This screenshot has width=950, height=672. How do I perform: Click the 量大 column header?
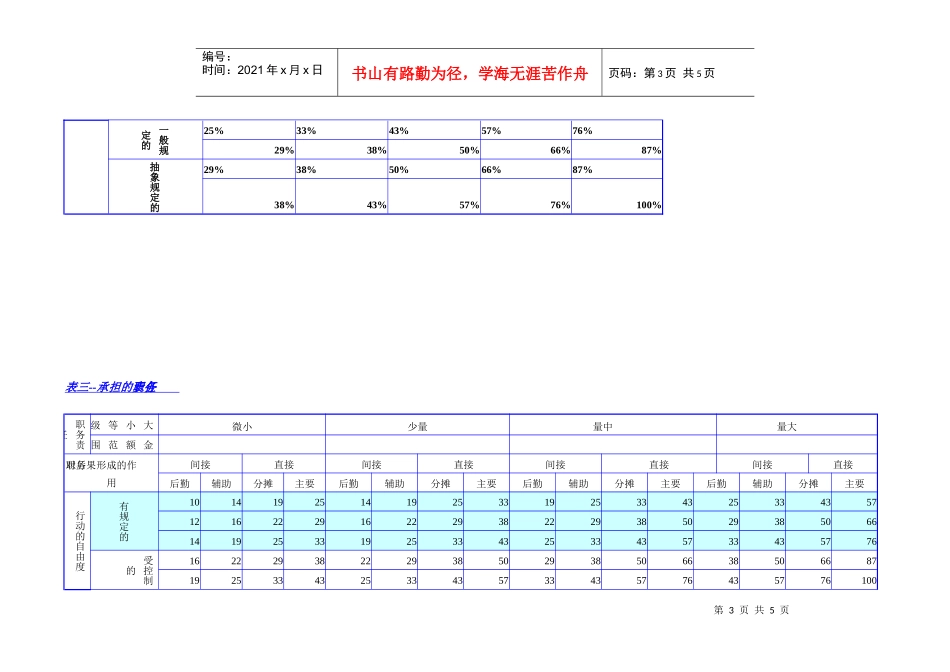pyautogui.click(x=786, y=427)
